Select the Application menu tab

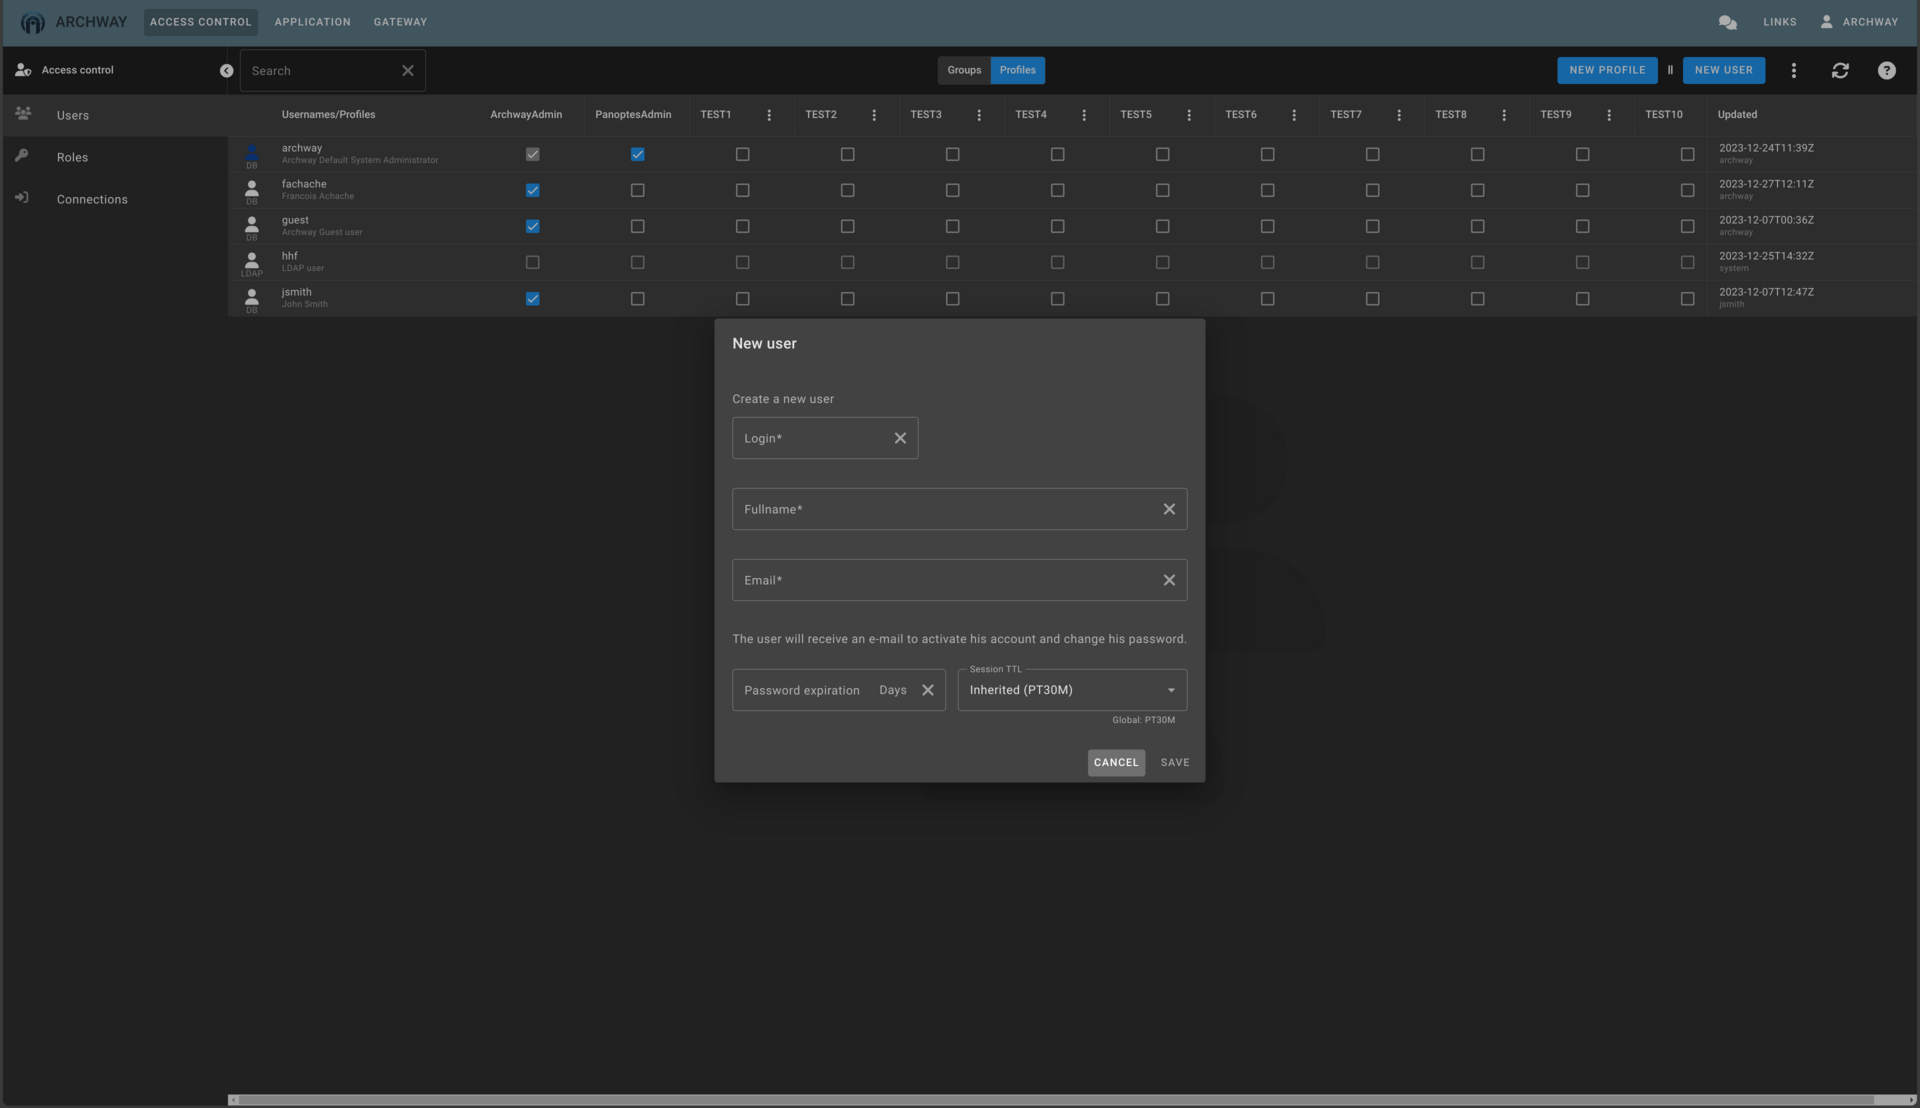(313, 22)
